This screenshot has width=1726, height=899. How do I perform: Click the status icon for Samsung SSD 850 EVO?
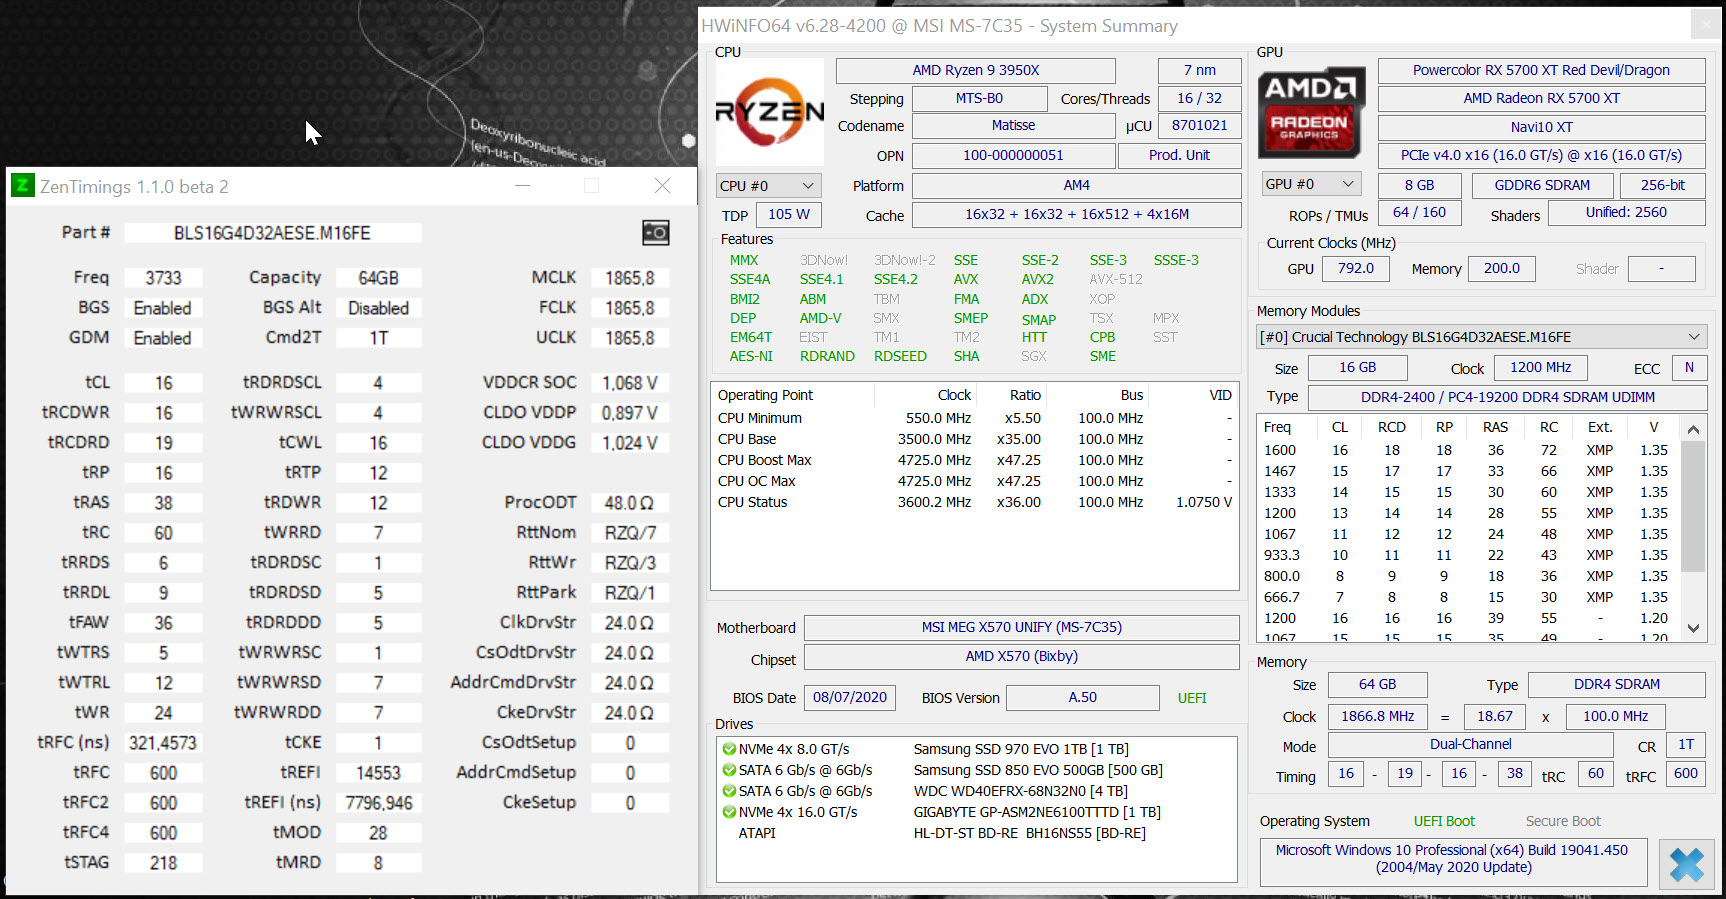click(729, 770)
